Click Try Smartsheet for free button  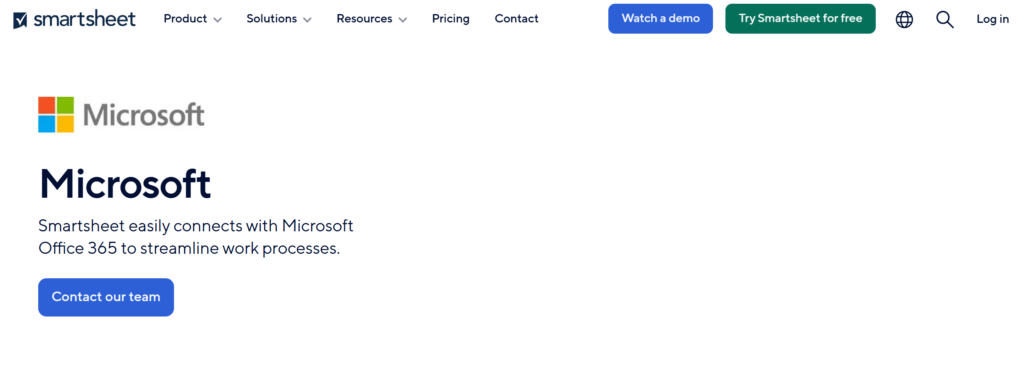(800, 18)
